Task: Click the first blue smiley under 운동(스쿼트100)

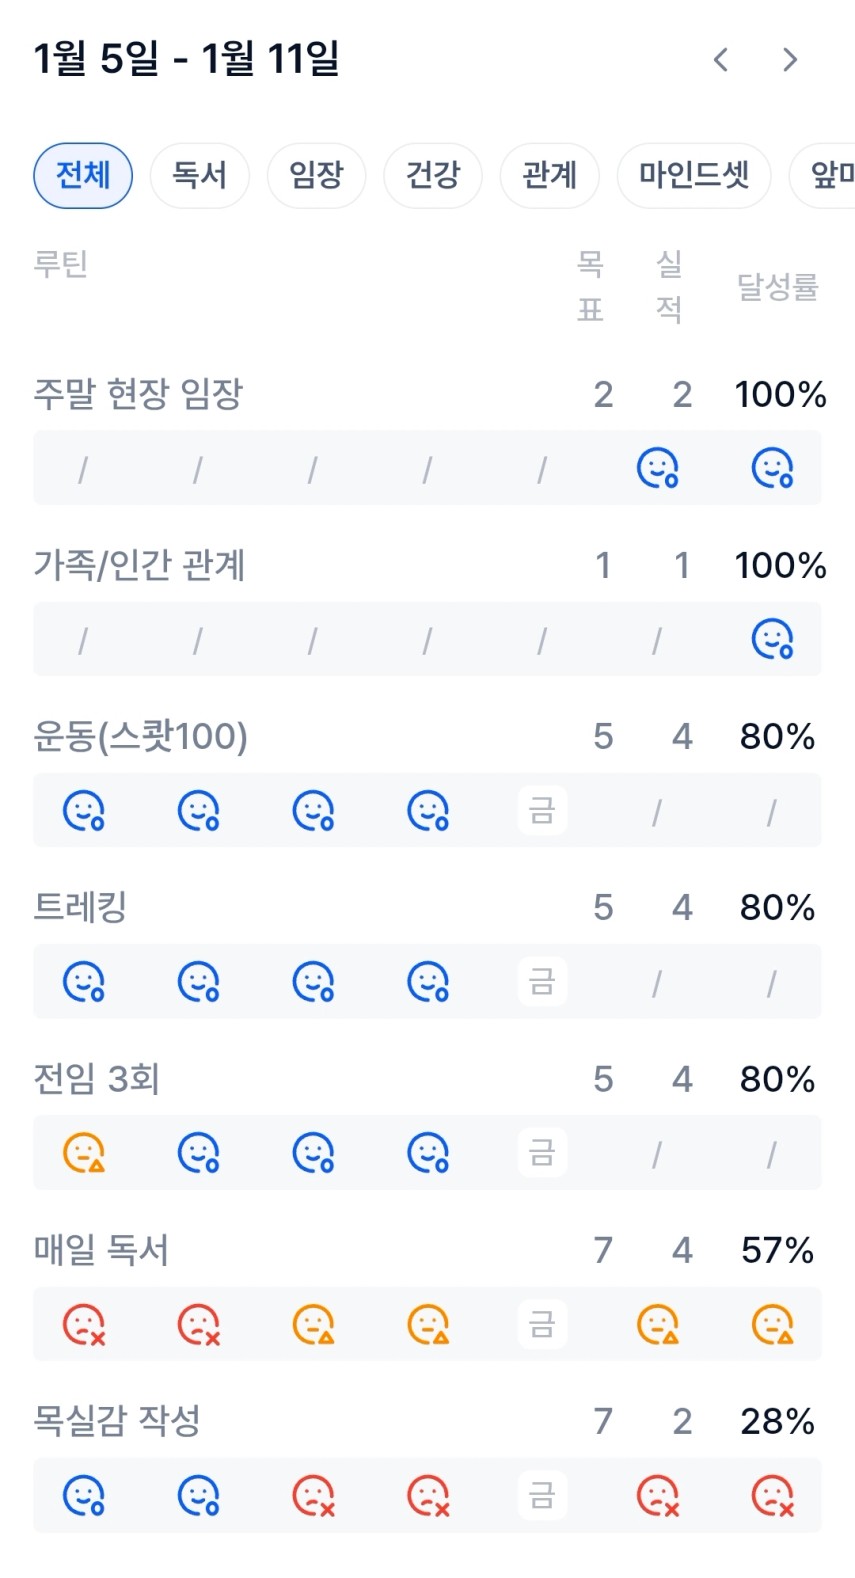Action: coord(84,811)
